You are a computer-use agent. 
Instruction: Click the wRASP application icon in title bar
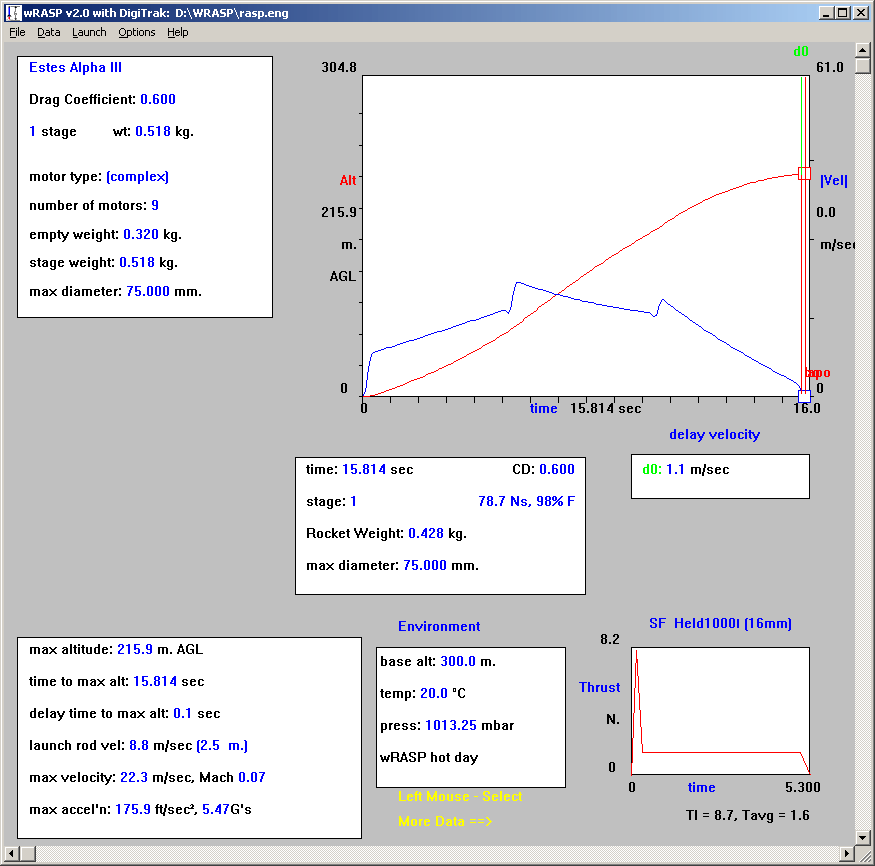13,13
